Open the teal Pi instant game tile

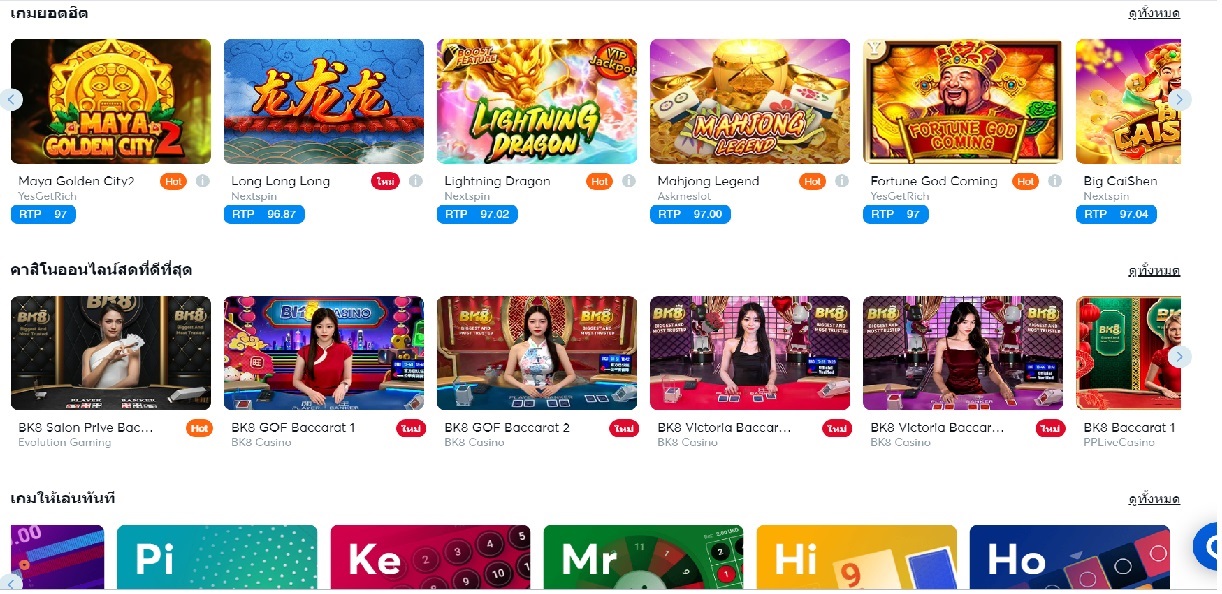coord(217,557)
